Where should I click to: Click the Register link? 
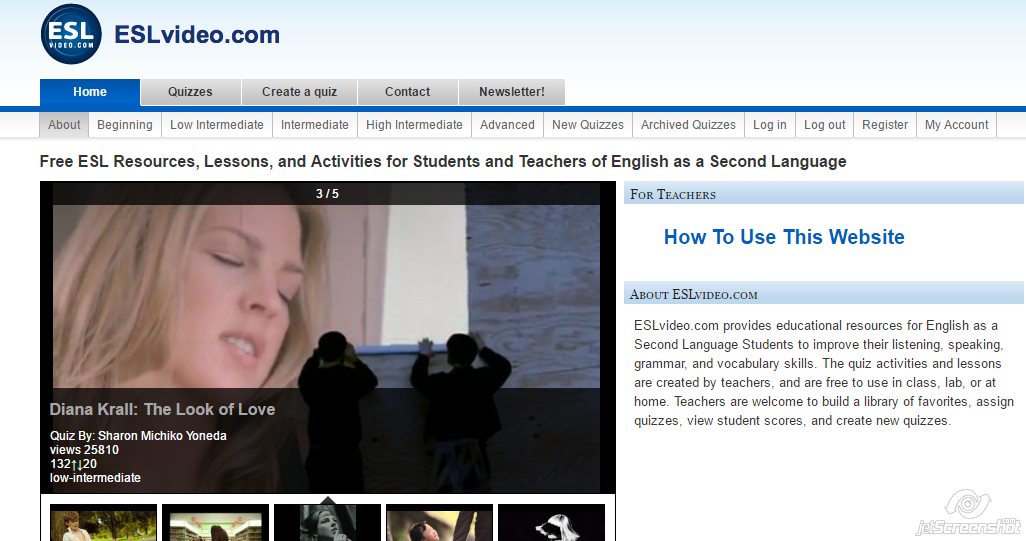(885, 125)
